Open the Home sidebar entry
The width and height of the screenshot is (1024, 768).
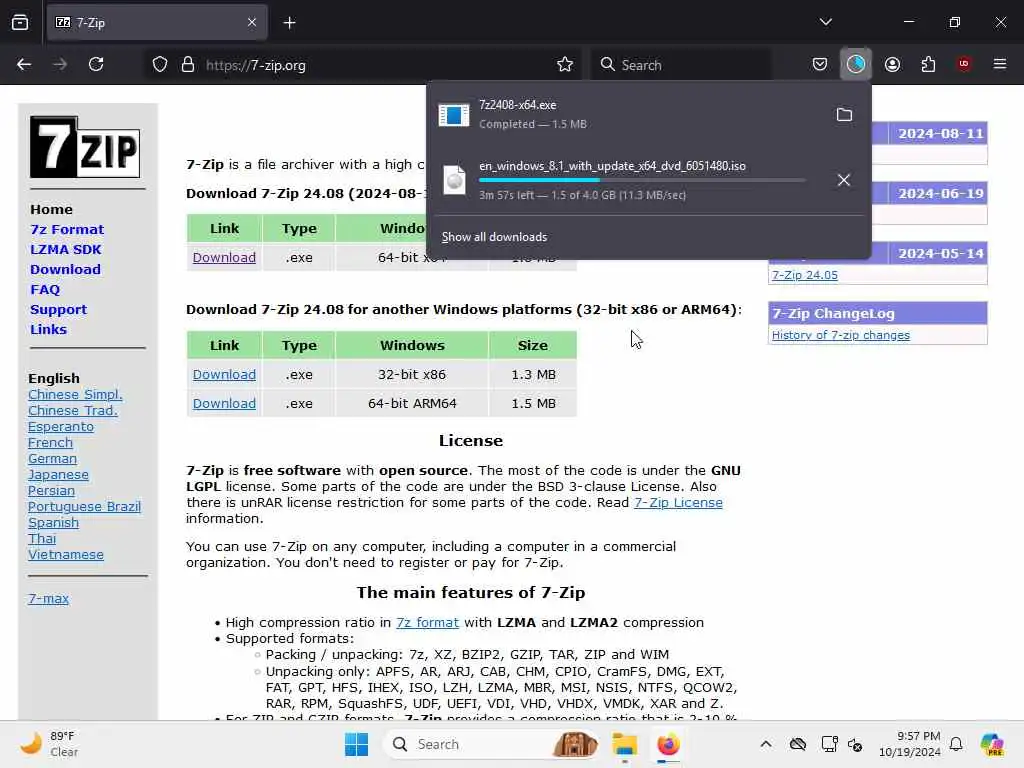tap(52, 210)
